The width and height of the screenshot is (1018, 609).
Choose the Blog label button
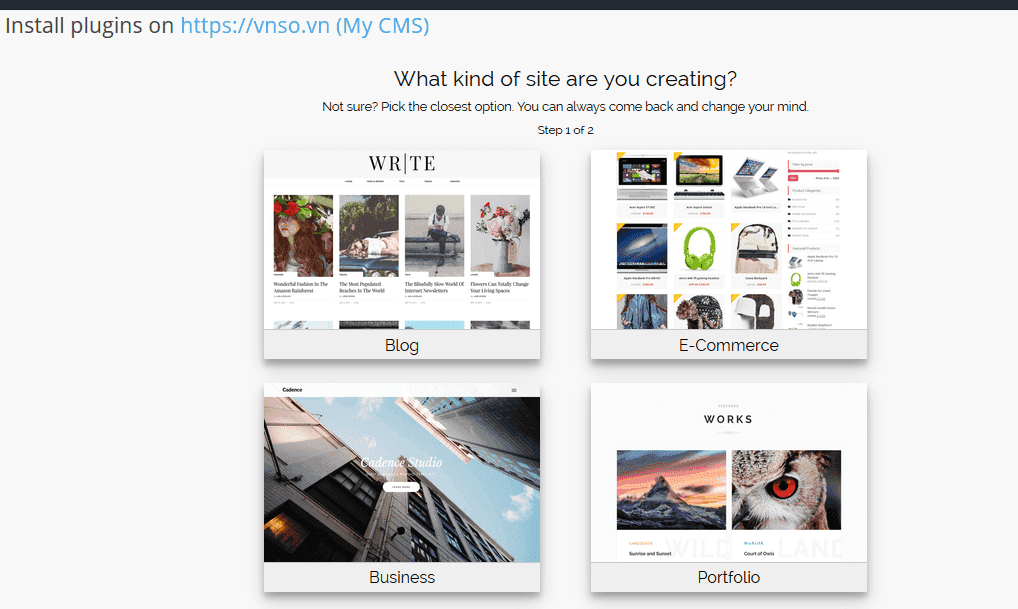click(x=402, y=345)
